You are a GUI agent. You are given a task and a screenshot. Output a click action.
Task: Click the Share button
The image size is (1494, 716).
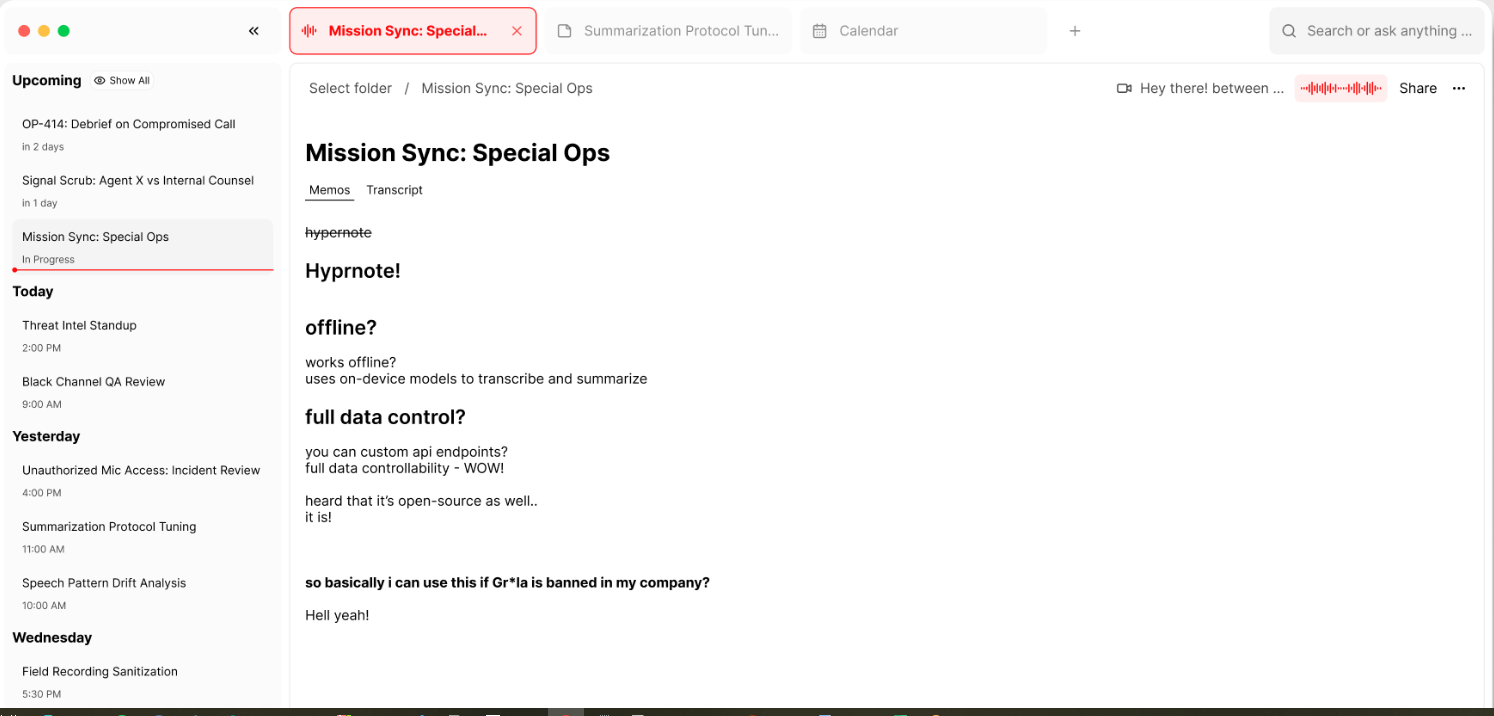coord(1417,88)
